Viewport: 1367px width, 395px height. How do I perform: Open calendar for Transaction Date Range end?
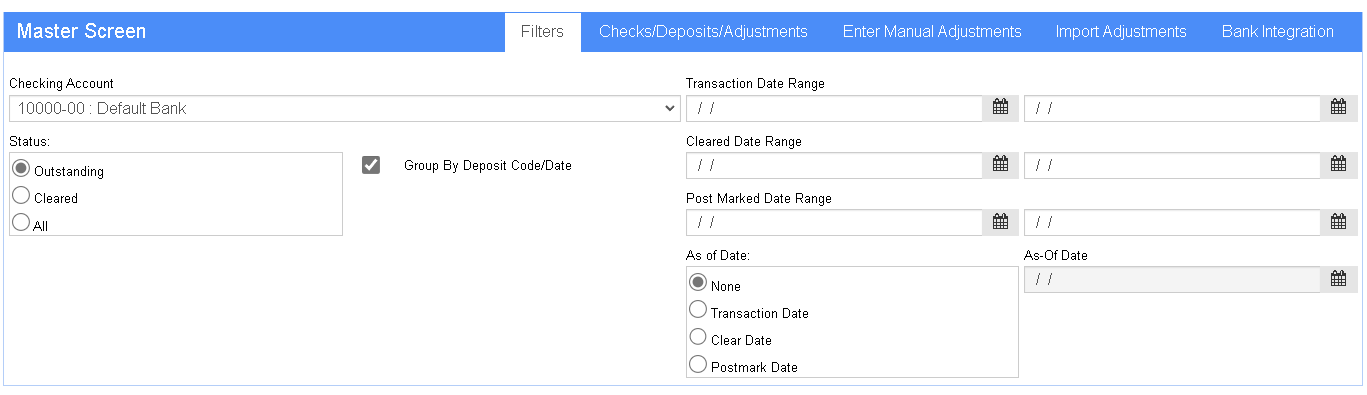[1338, 108]
